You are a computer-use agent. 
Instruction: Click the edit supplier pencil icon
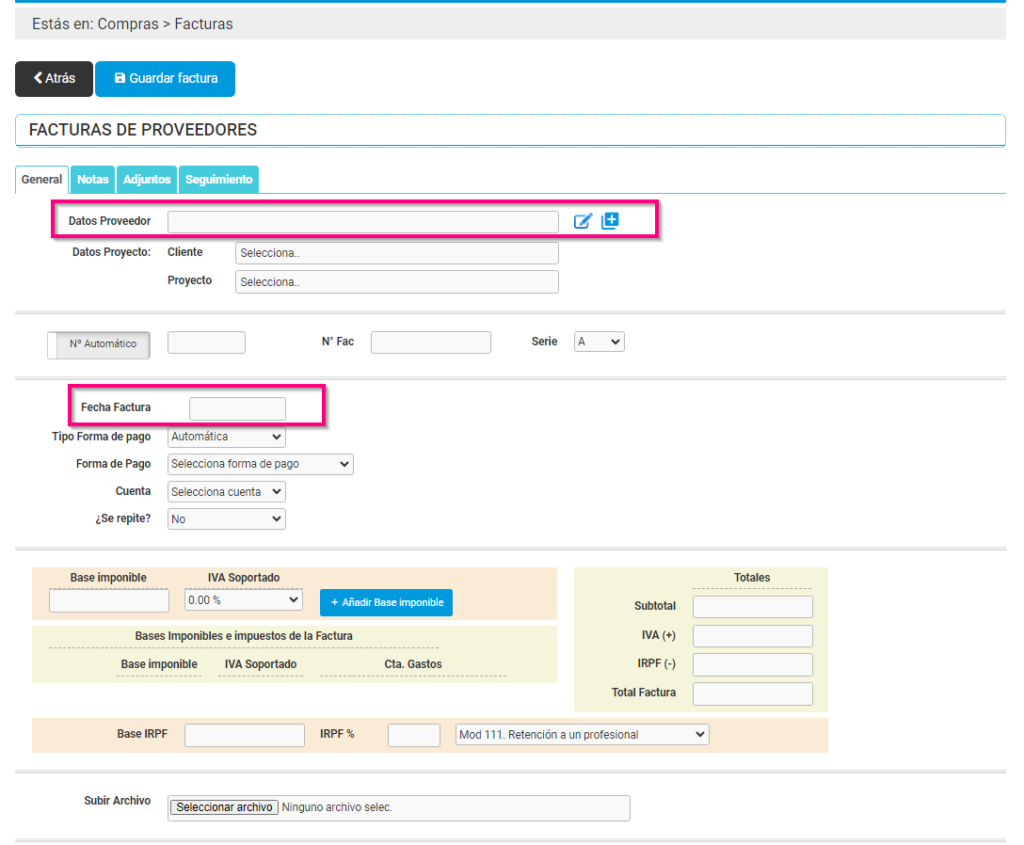[583, 221]
